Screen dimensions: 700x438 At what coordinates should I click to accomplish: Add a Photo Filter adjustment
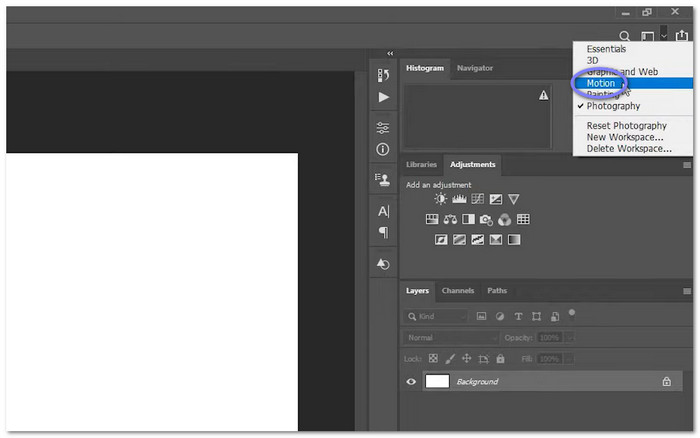(486, 220)
